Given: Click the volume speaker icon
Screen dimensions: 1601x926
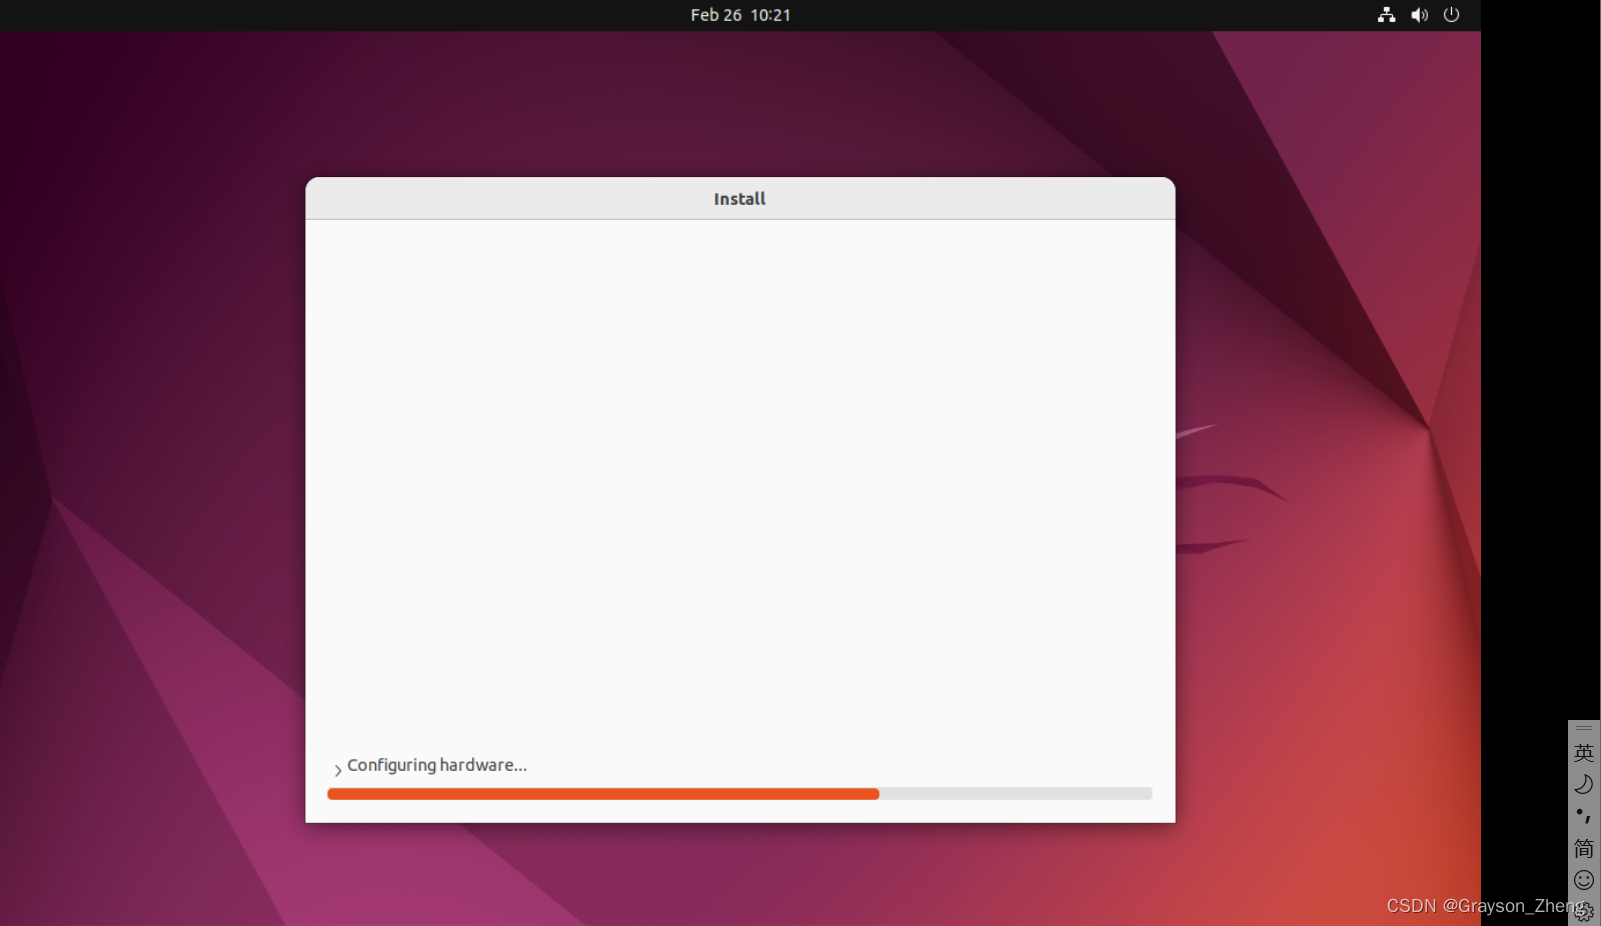Looking at the screenshot, I should [1419, 15].
